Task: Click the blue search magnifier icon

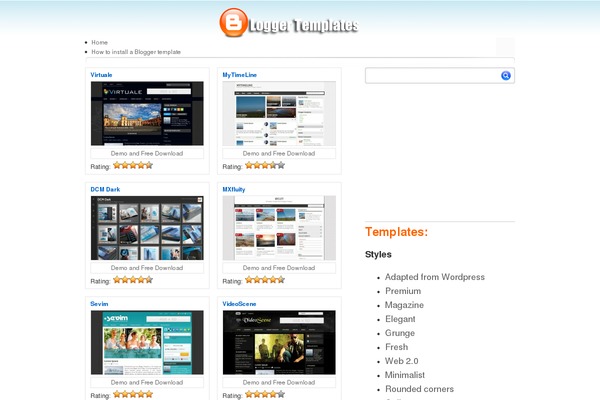Action: pos(505,75)
